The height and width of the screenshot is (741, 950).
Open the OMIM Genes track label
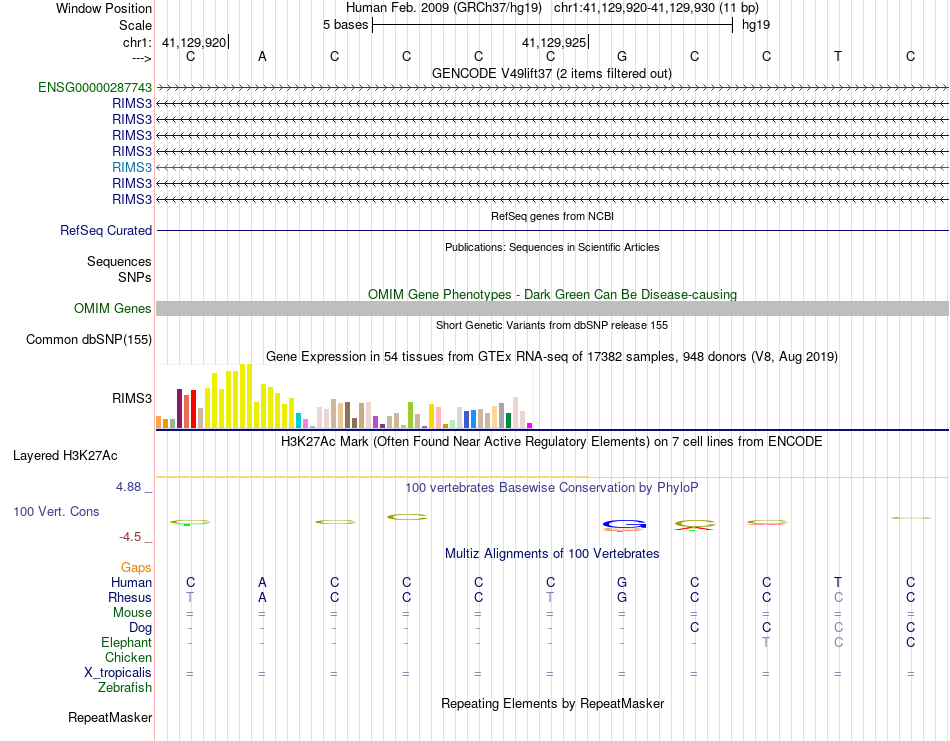(113, 308)
